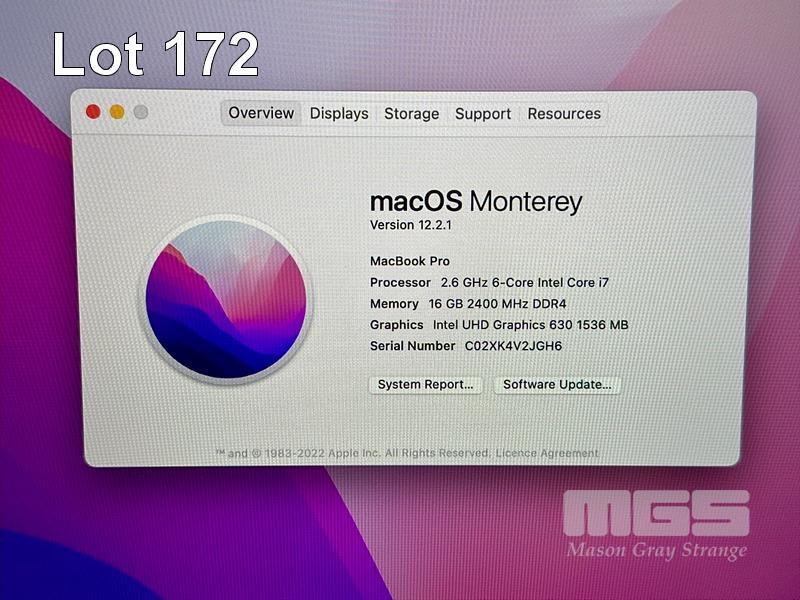The height and width of the screenshot is (600, 800).
Task: Minimize the window with the yellow button
Action: (x=117, y=112)
